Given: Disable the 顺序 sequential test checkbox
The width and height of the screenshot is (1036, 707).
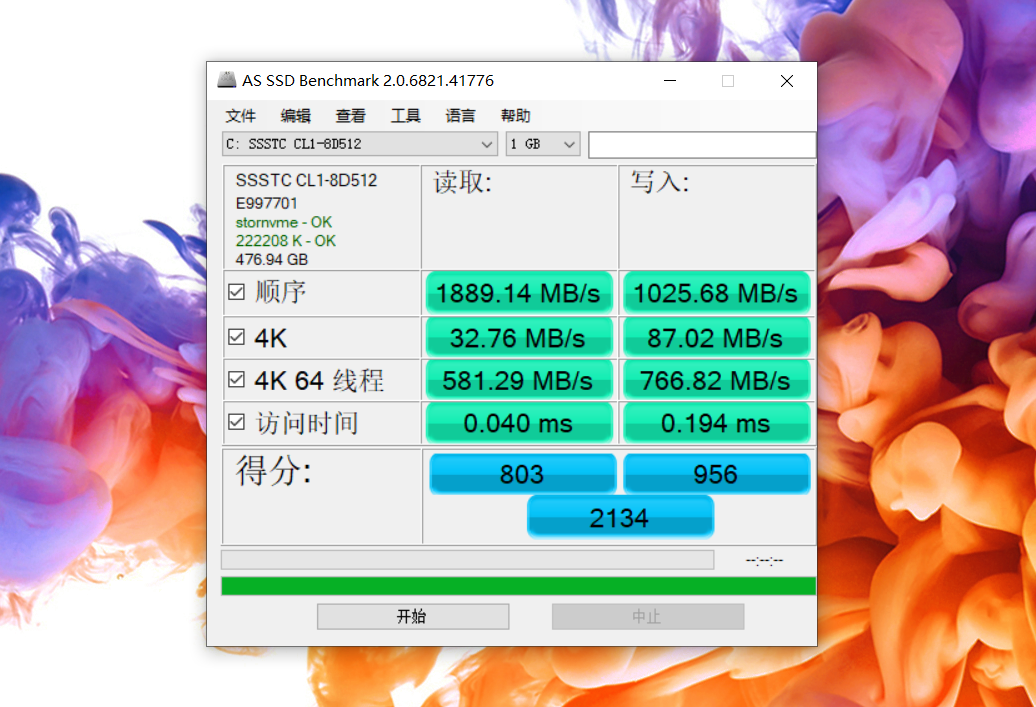Looking at the screenshot, I should coord(236,289).
